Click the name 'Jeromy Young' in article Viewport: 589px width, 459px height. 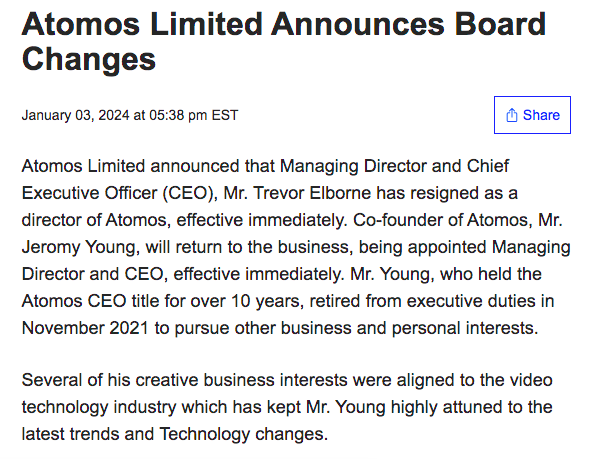tap(81, 248)
